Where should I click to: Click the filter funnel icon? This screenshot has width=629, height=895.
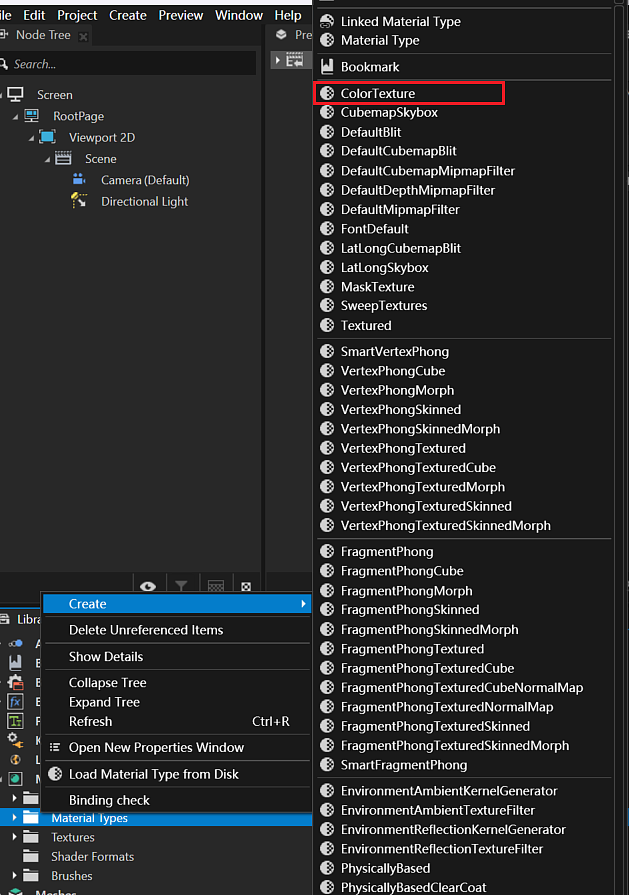pos(182,586)
